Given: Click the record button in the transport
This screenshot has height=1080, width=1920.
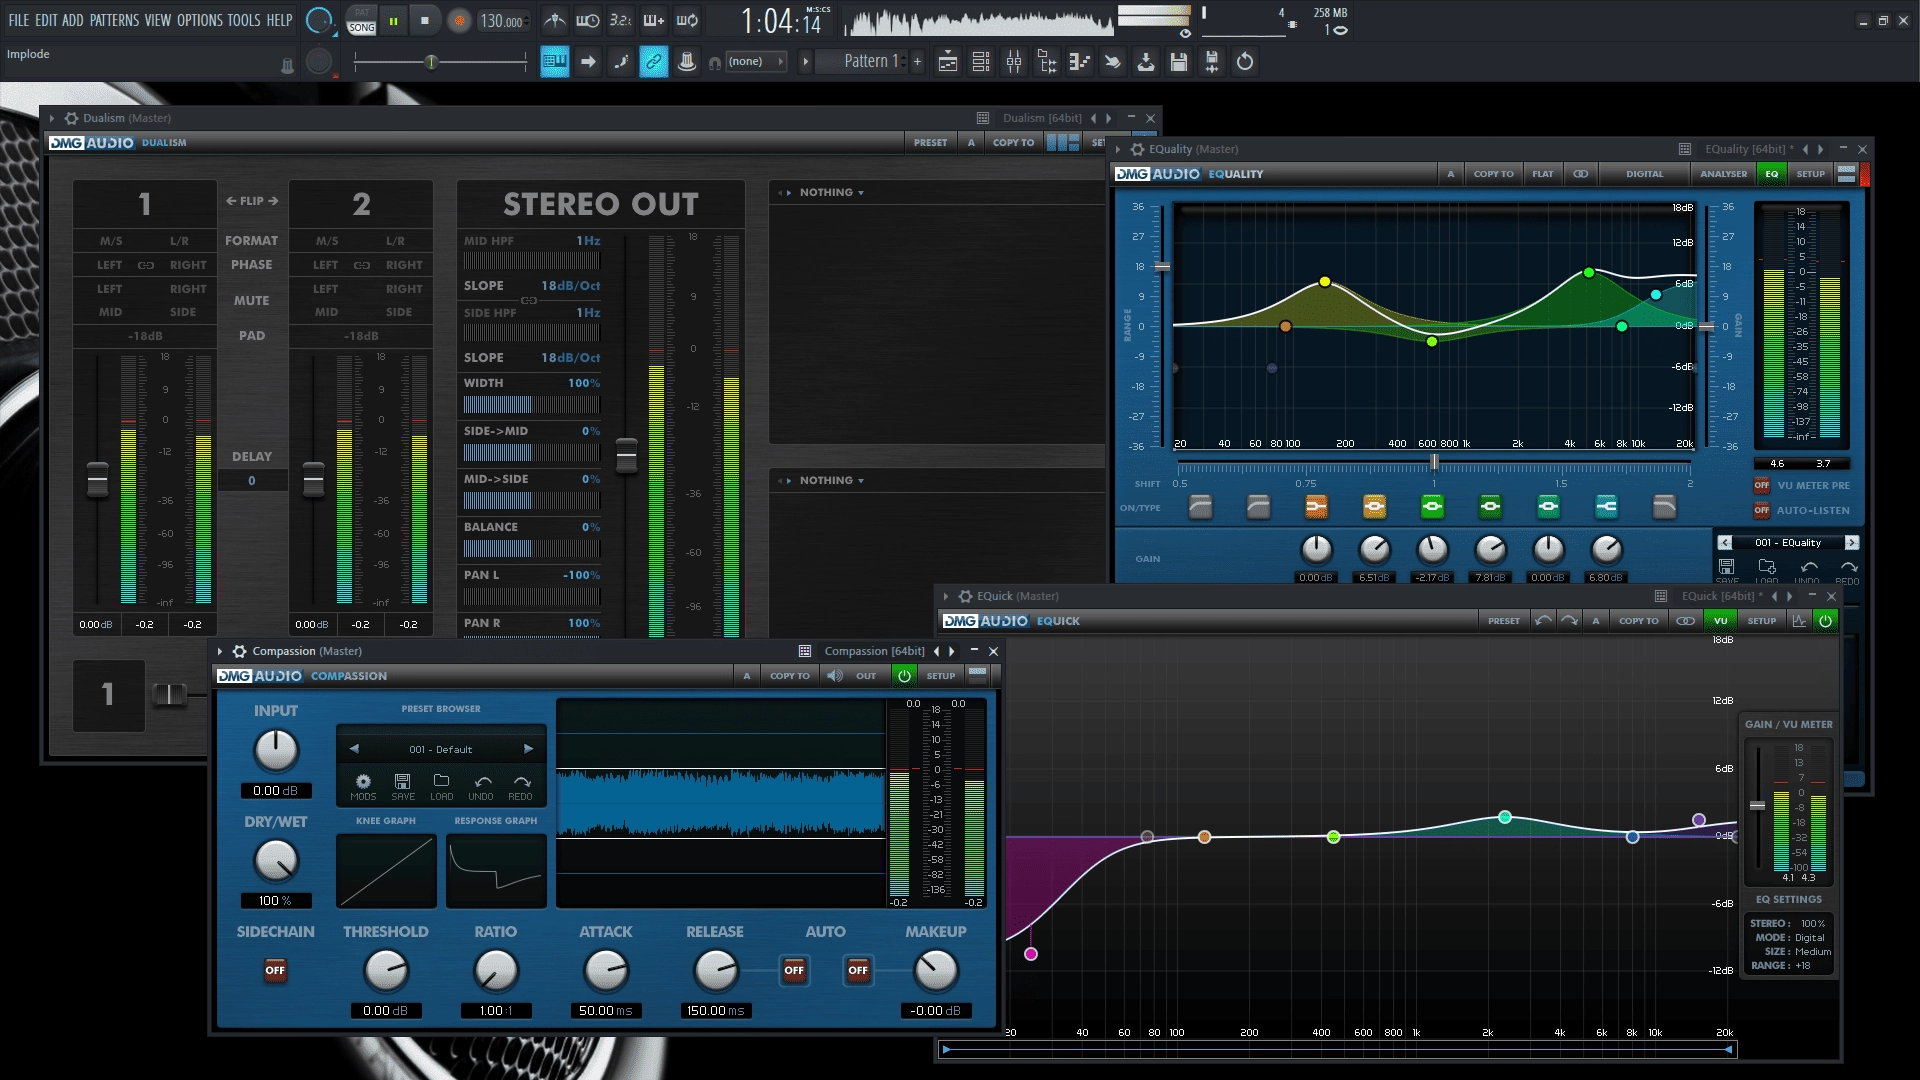Looking at the screenshot, I should coord(460,19).
